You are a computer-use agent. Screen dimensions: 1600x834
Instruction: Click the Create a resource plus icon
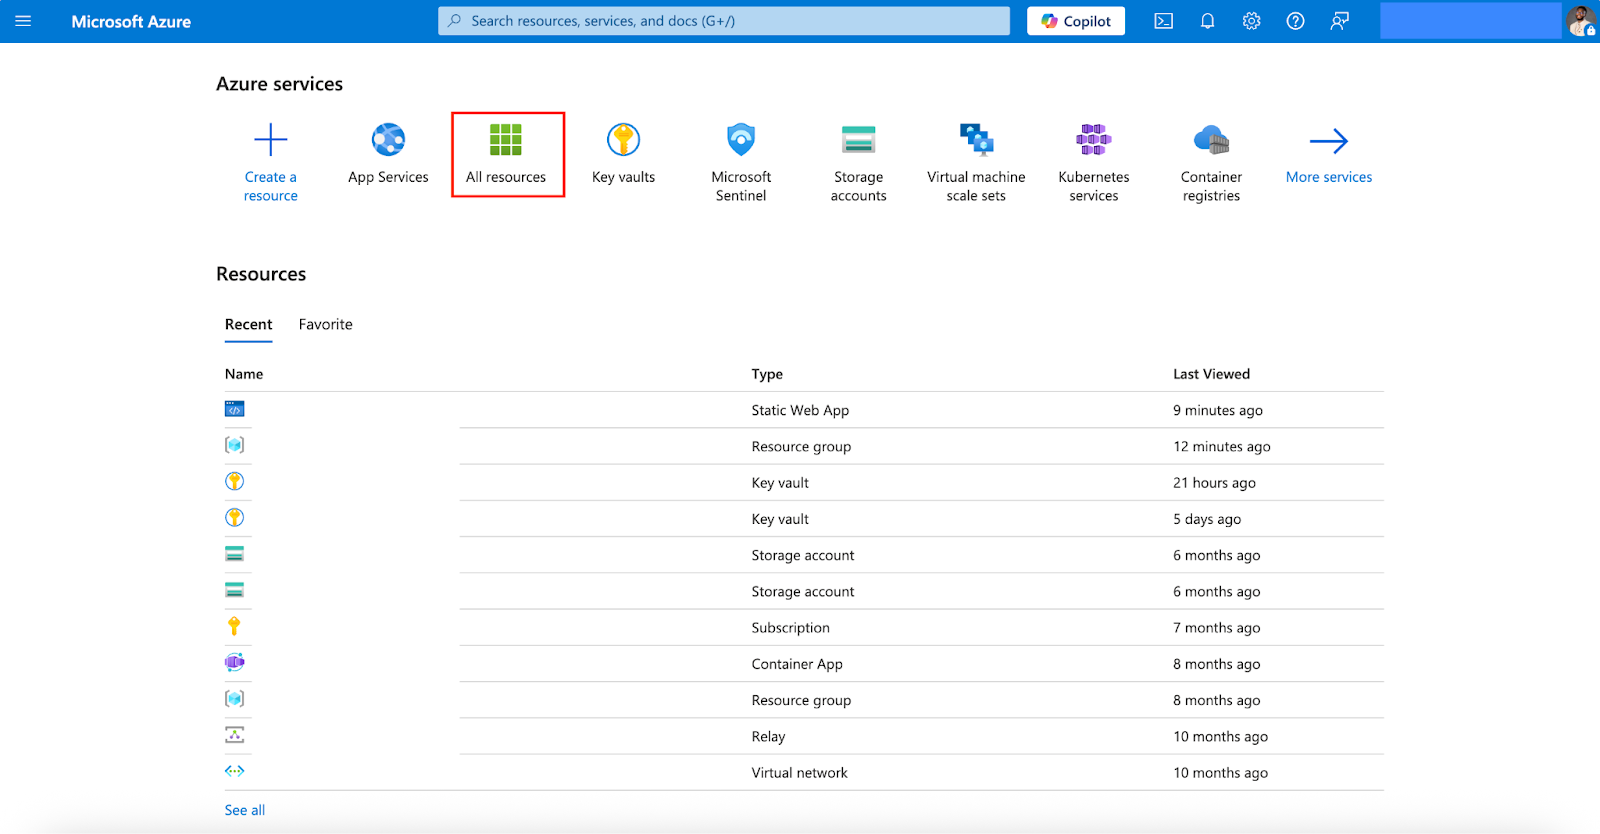[271, 140]
